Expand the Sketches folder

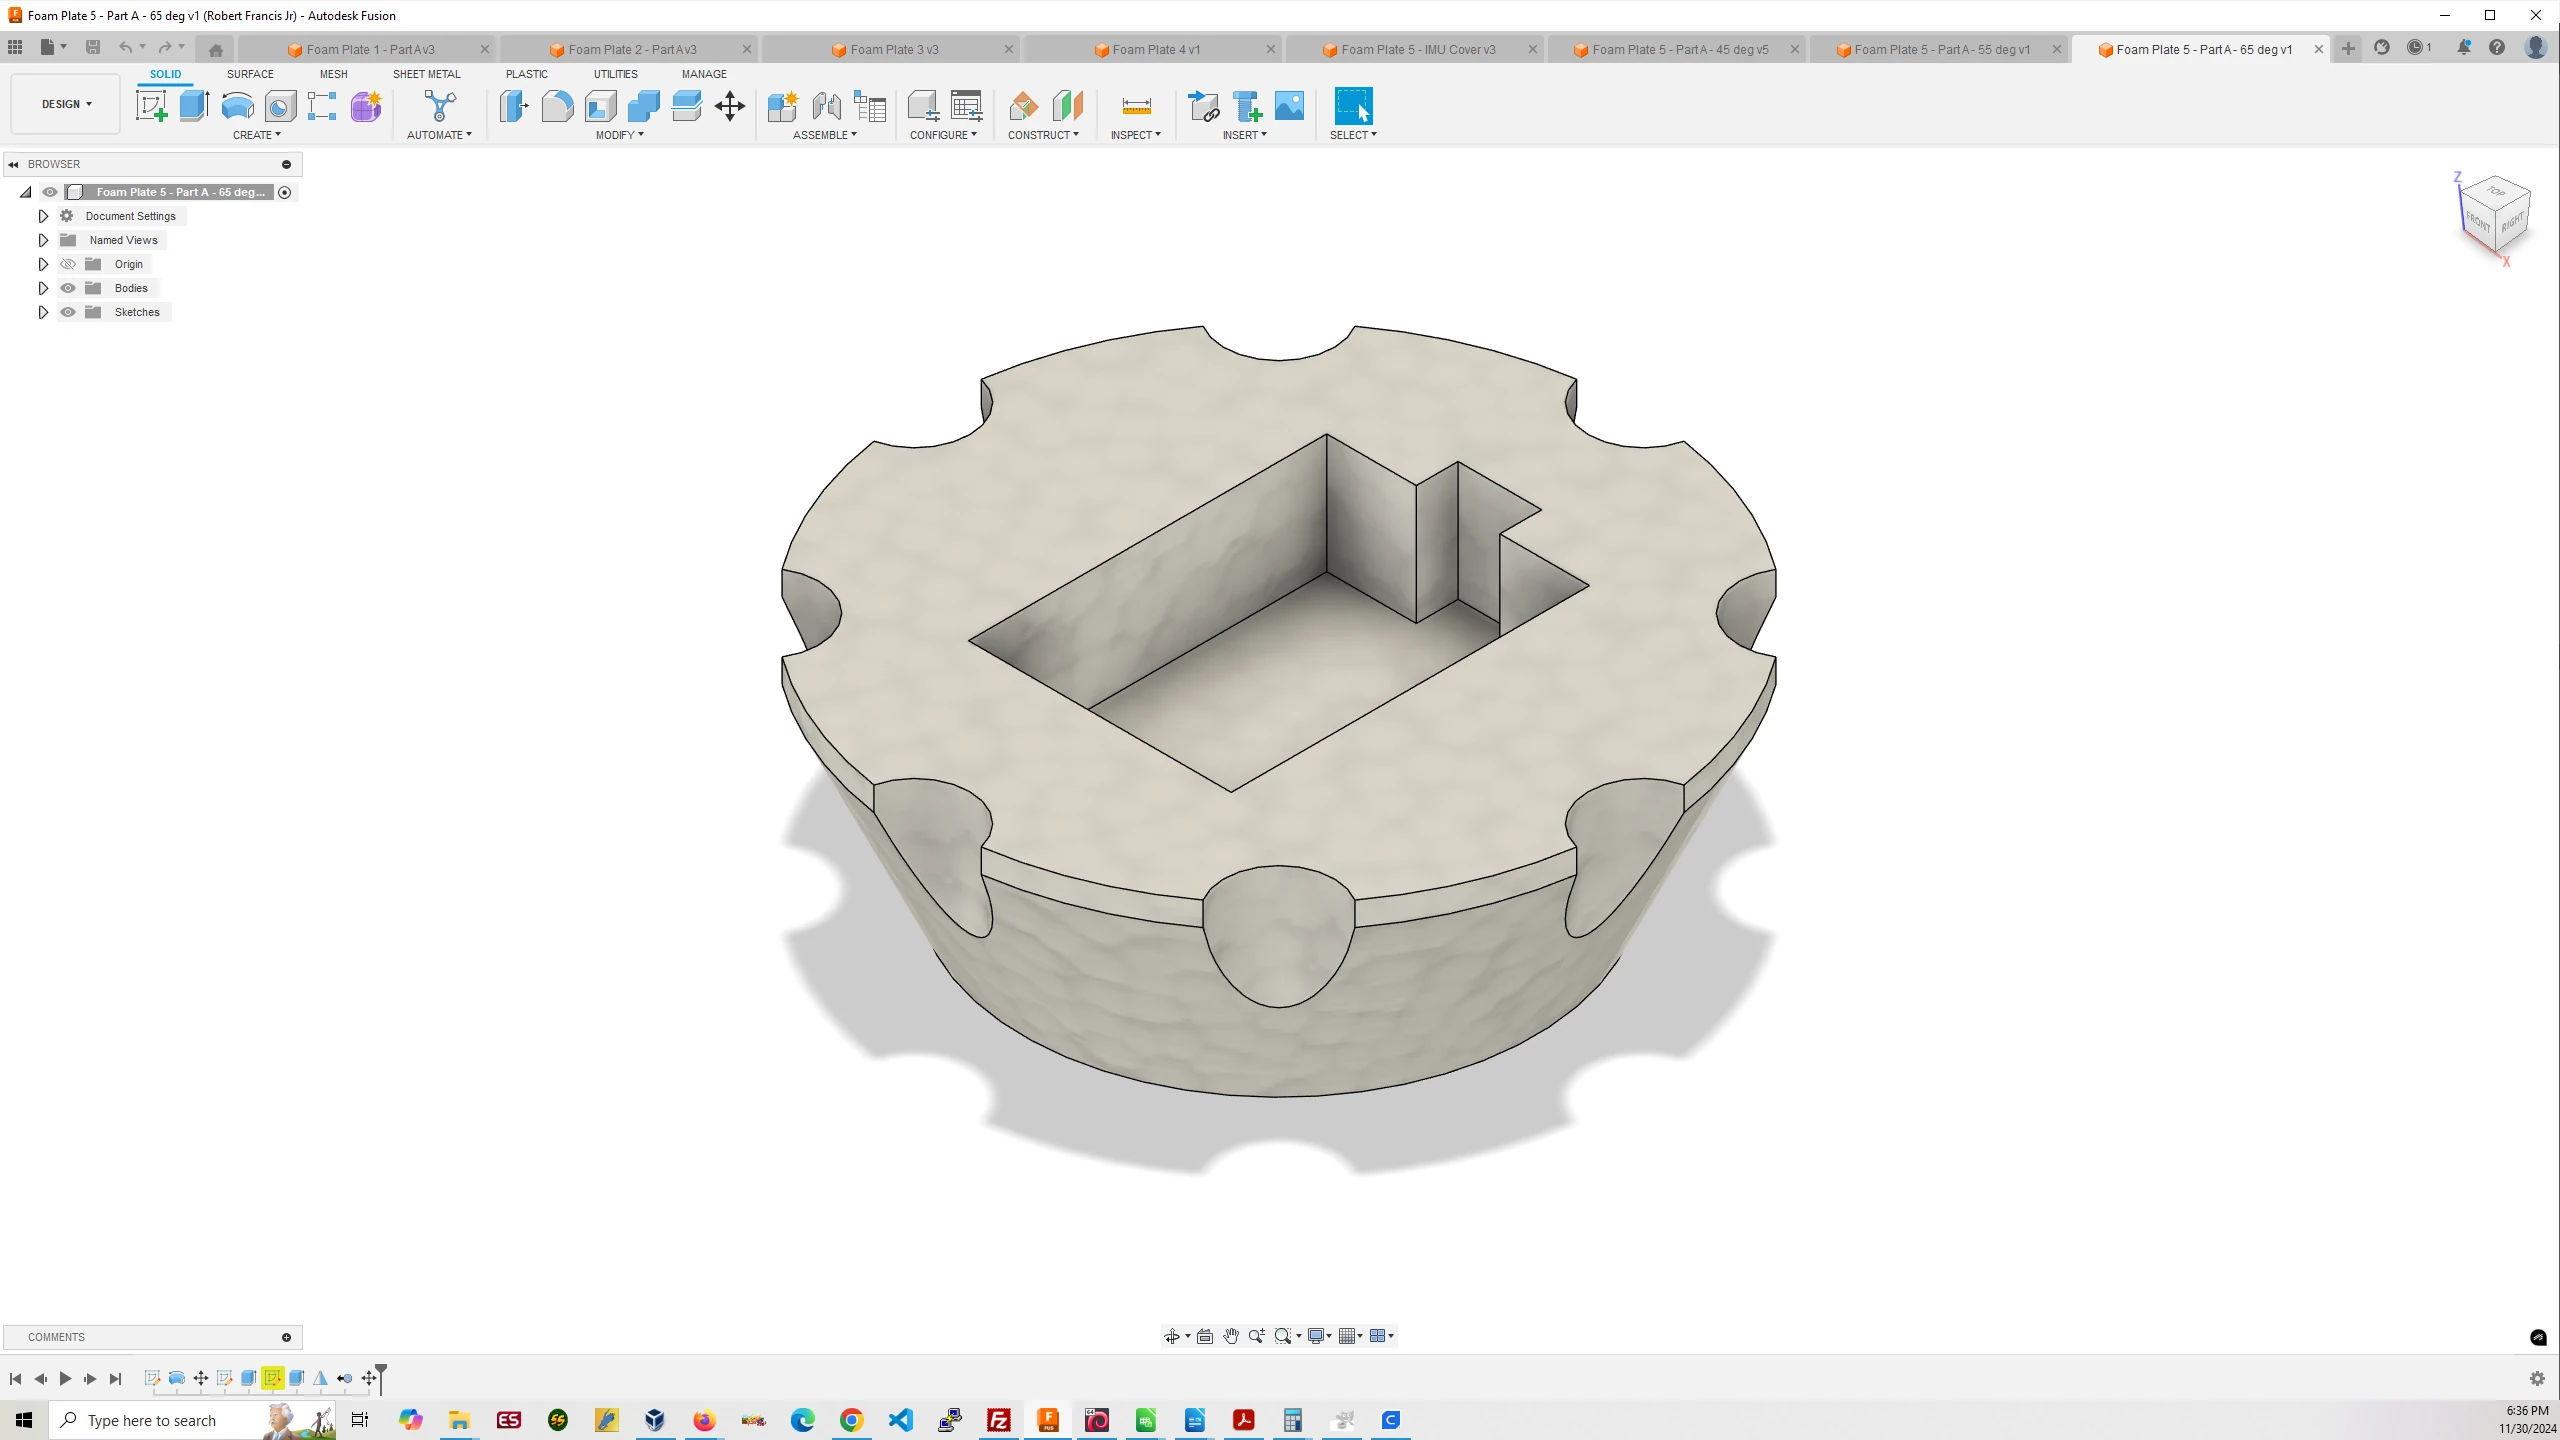tap(43, 312)
